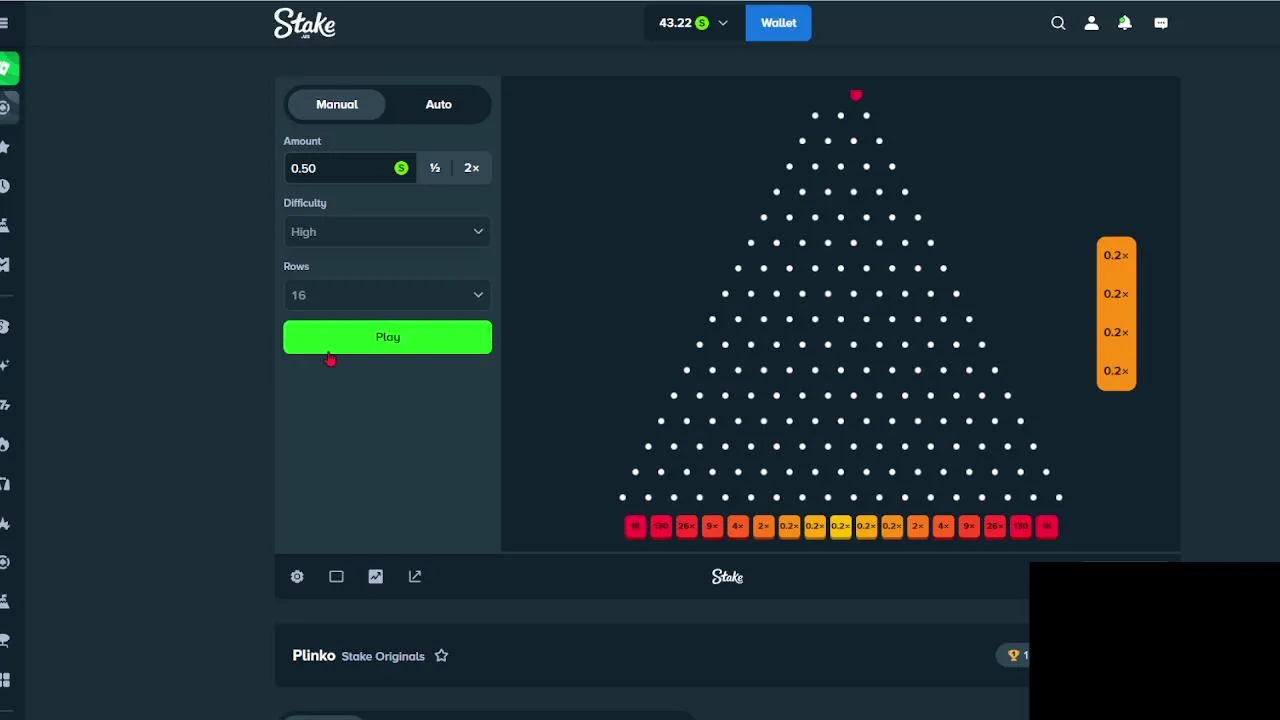Click the trophy leaderboard badge

[x=1014, y=655]
